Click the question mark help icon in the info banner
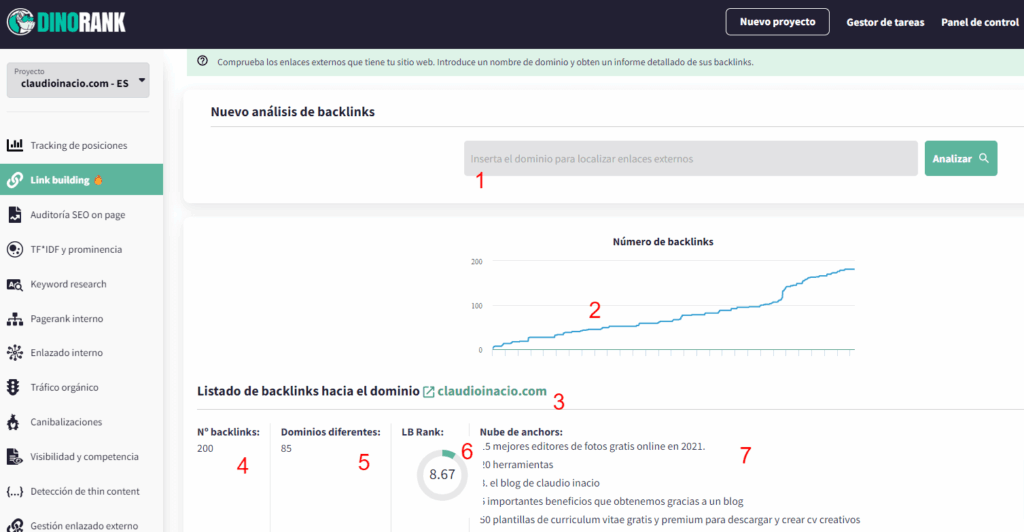Screen dimensions: 1024x532 pyautogui.click(x=202, y=61)
